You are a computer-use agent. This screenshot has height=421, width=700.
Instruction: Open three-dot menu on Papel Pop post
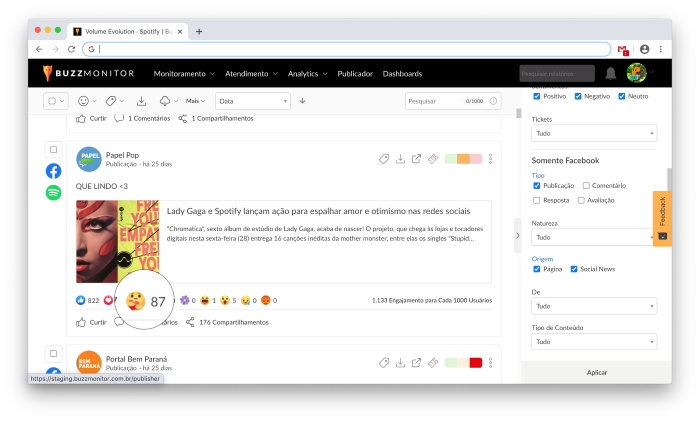coord(491,159)
